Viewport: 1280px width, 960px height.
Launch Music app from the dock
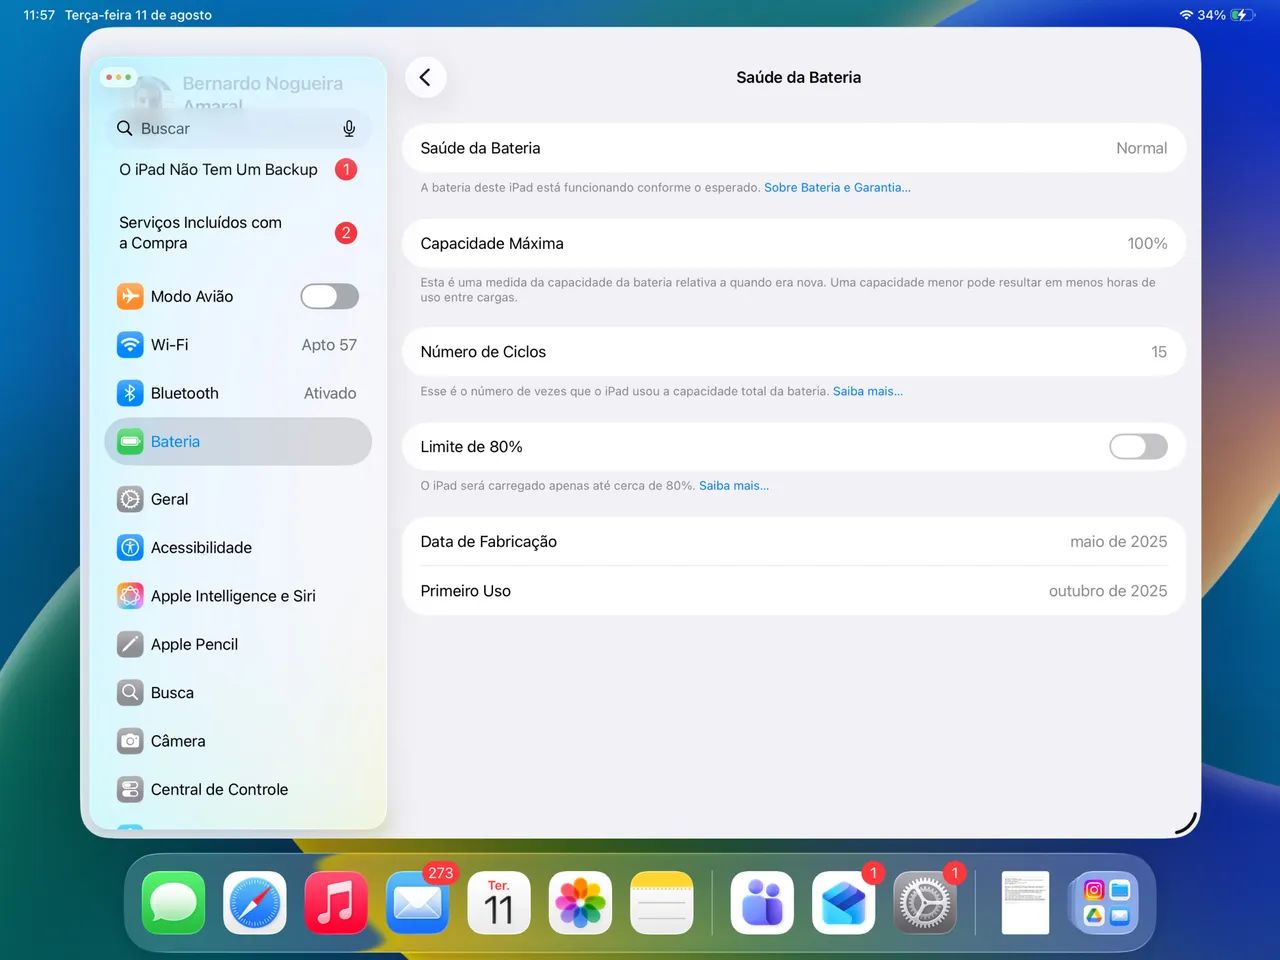tap(336, 903)
